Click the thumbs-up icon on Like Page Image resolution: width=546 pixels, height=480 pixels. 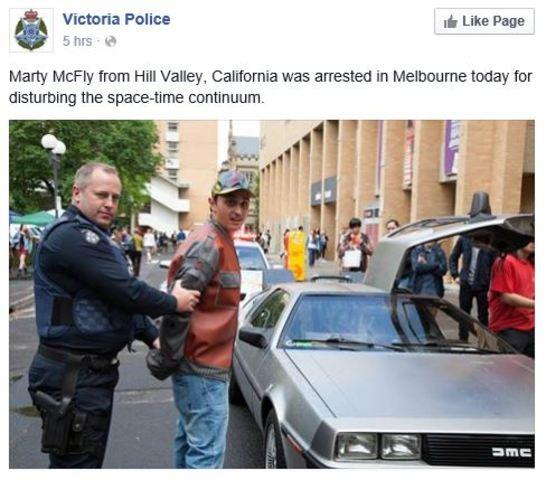450,22
